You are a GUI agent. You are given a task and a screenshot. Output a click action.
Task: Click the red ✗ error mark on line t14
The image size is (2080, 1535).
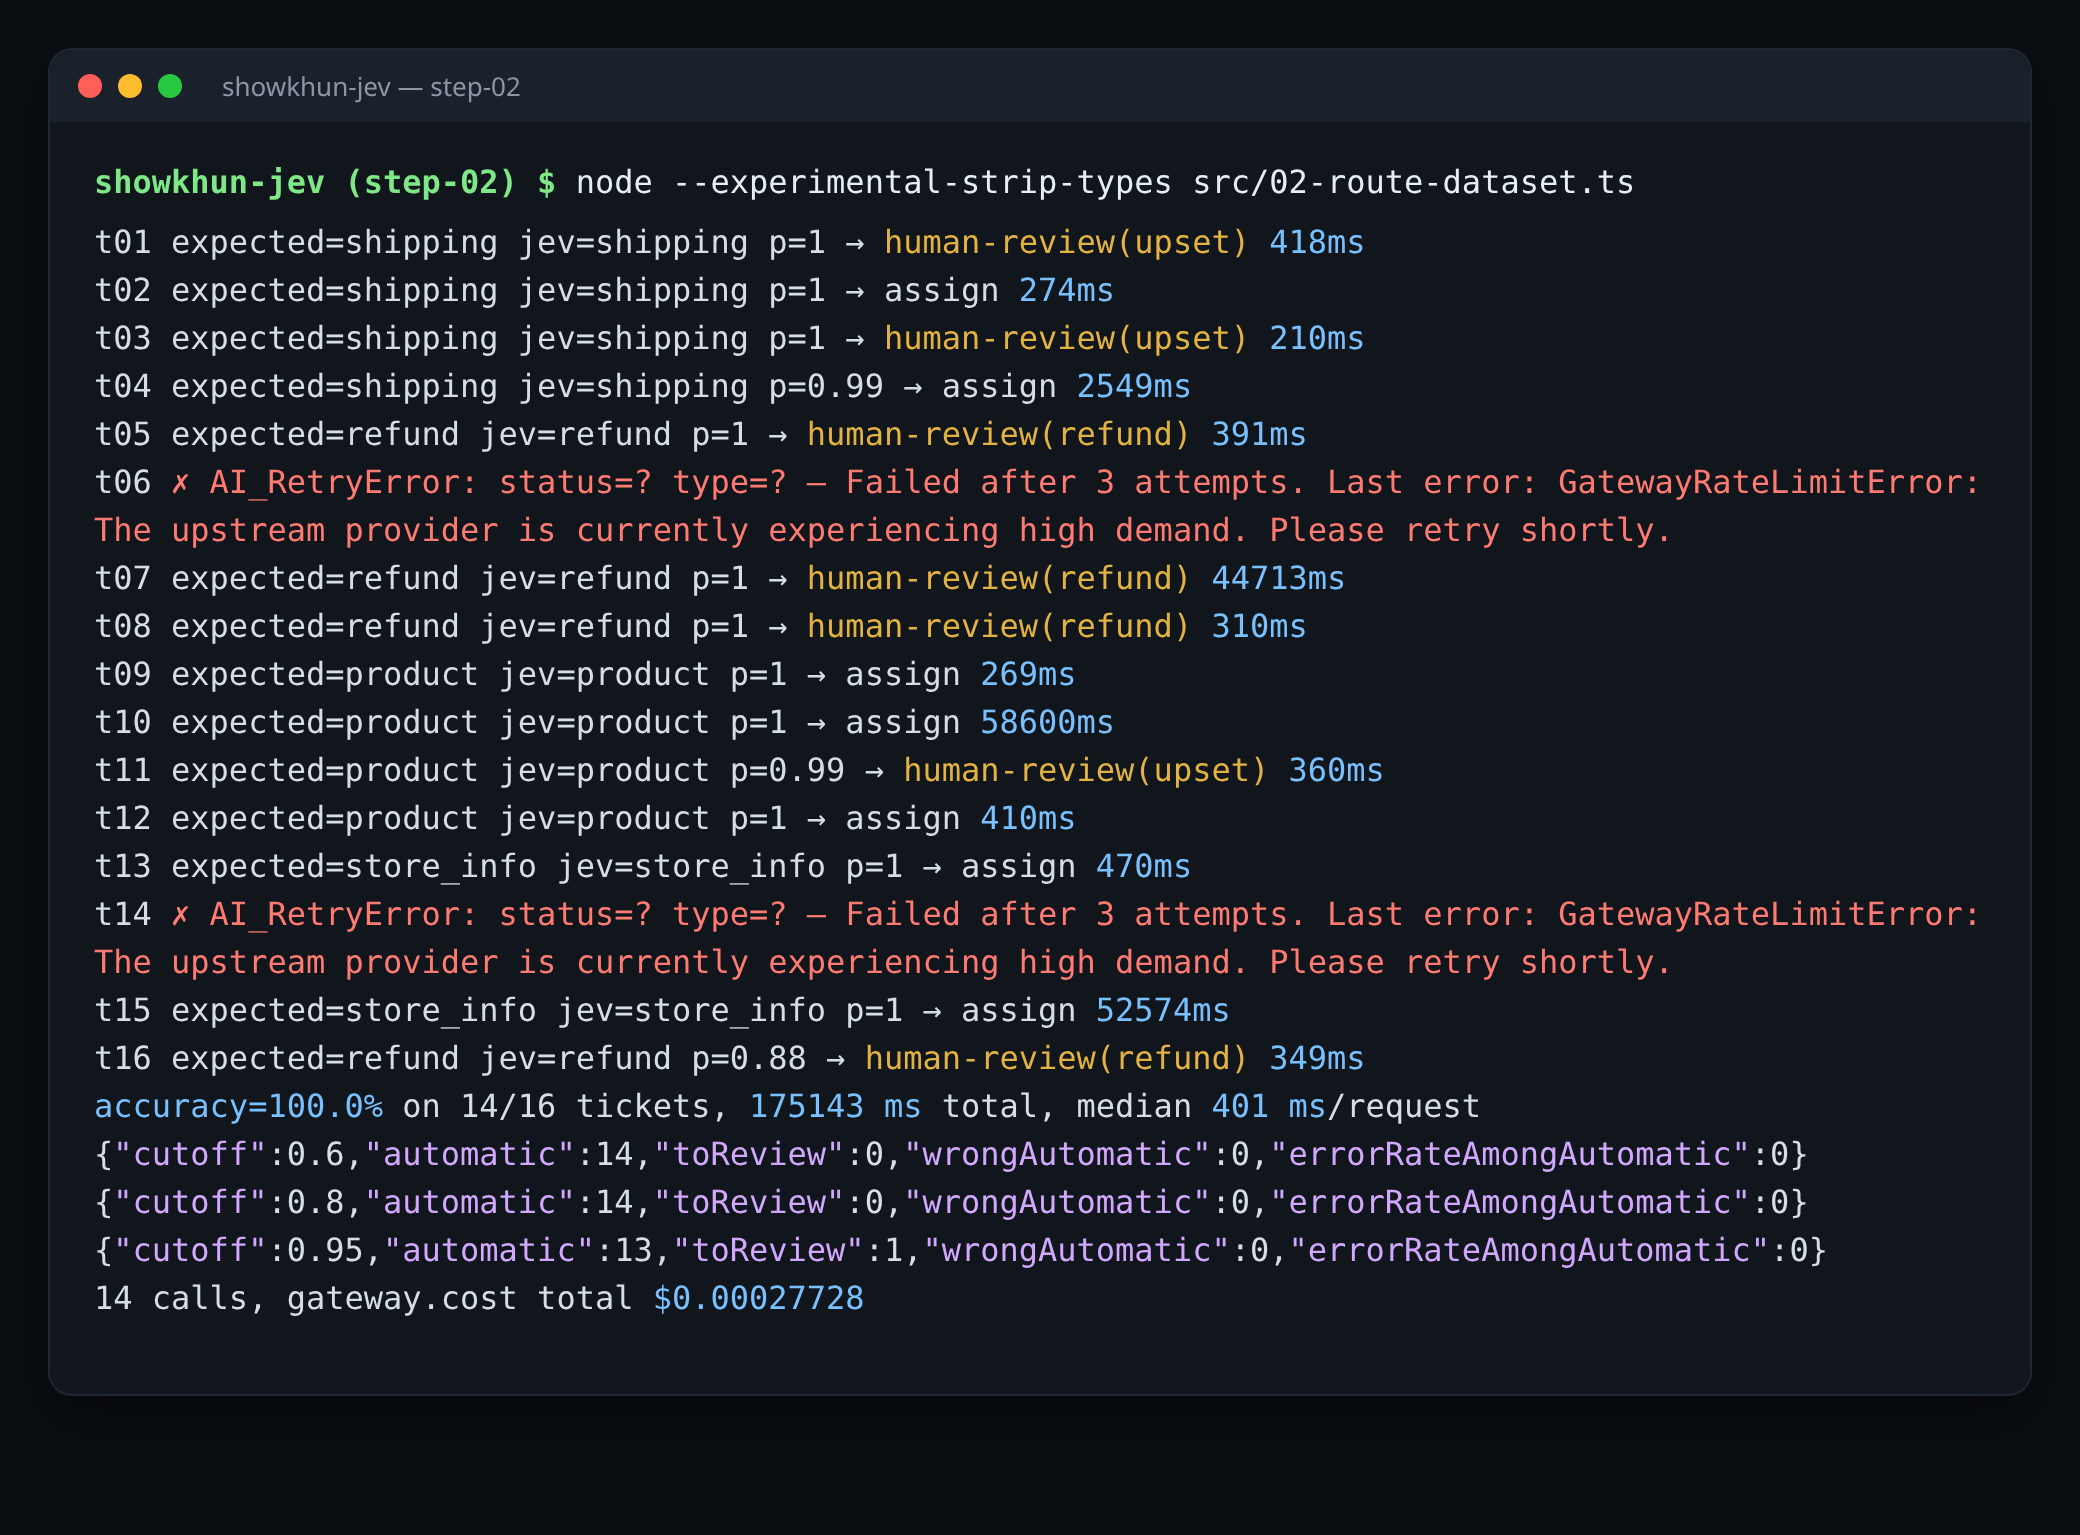click(x=181, y=915)
